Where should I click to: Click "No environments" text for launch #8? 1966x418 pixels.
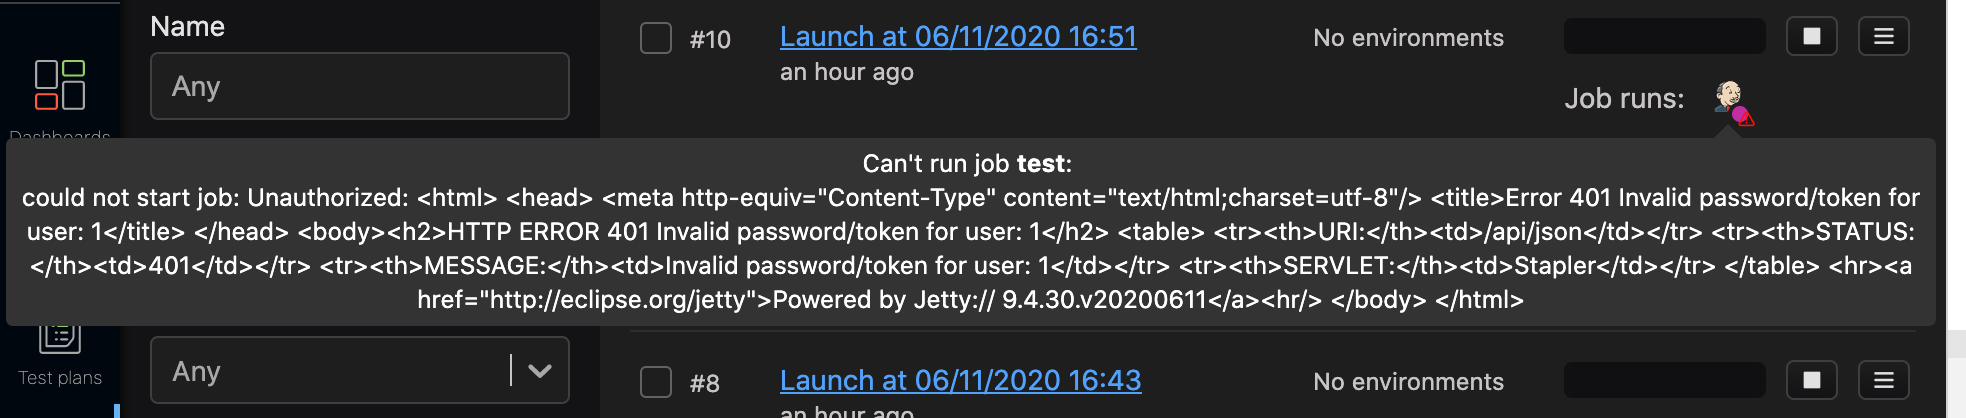(1408, 382)
